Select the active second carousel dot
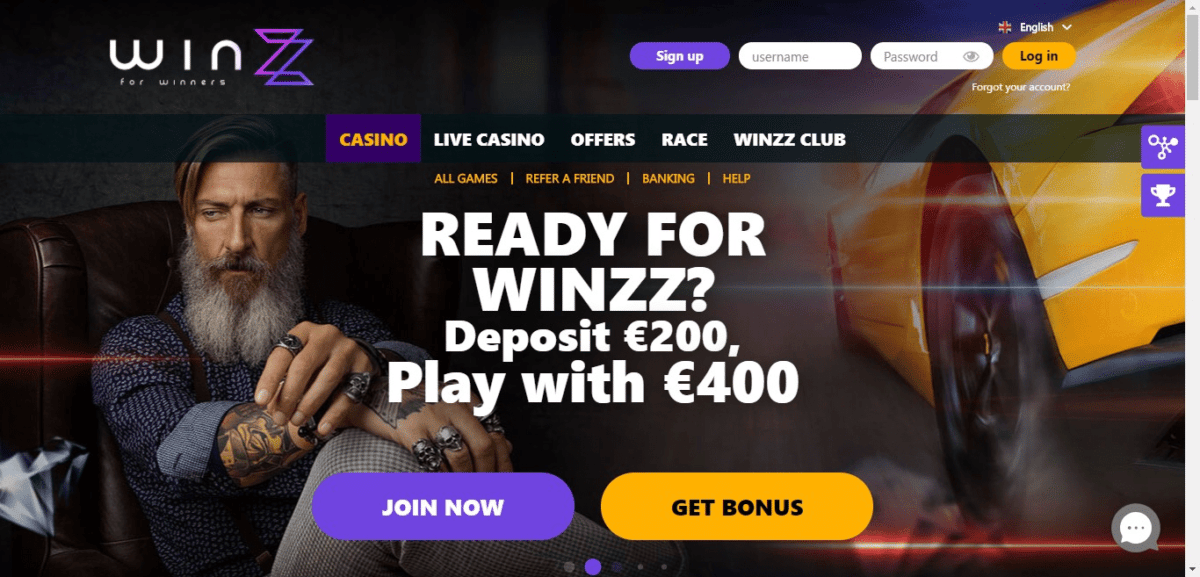The image size is (1200, 577). click(x=593, y=567)
